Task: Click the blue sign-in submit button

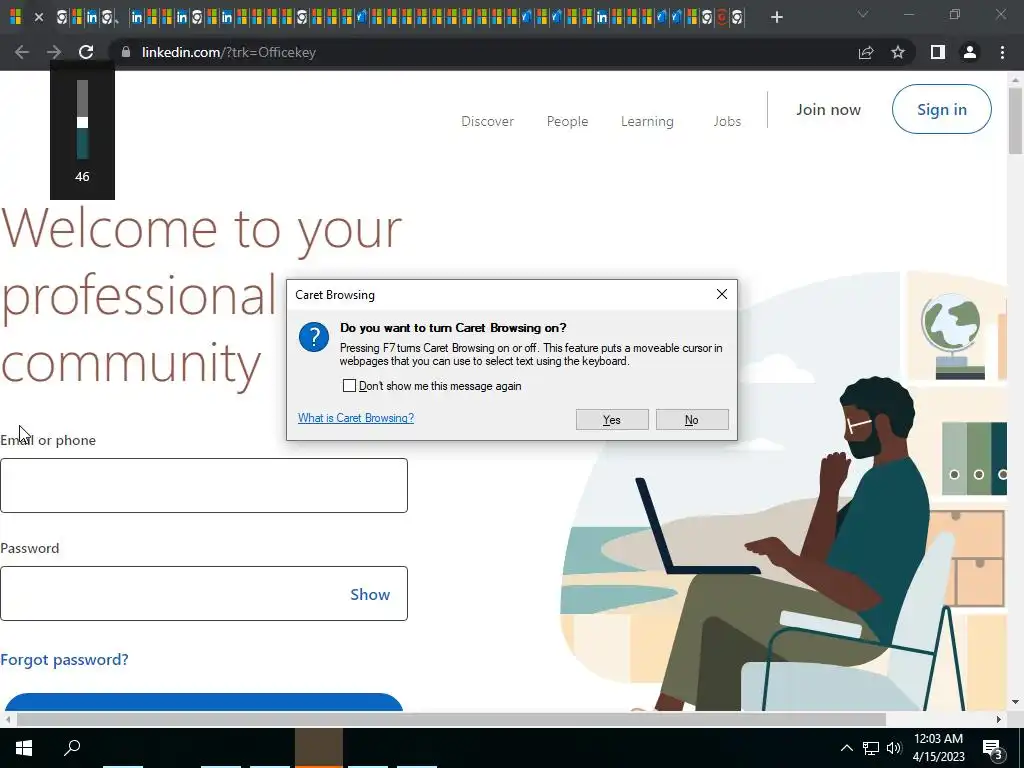Action: click(204, 702)
